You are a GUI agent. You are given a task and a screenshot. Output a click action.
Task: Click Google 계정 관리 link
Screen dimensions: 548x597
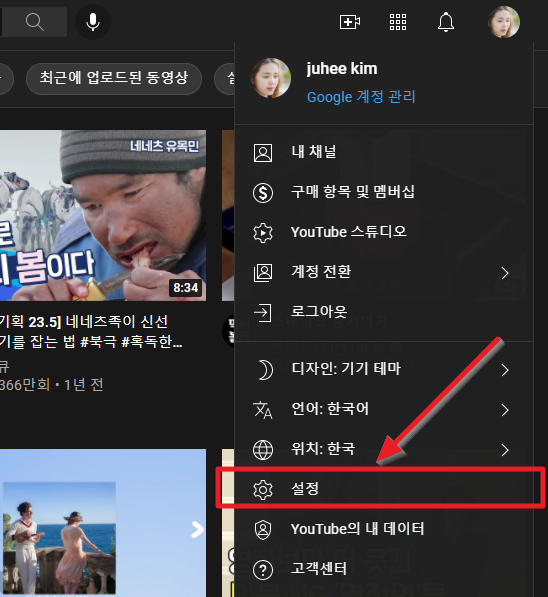[x=361, y=97]
